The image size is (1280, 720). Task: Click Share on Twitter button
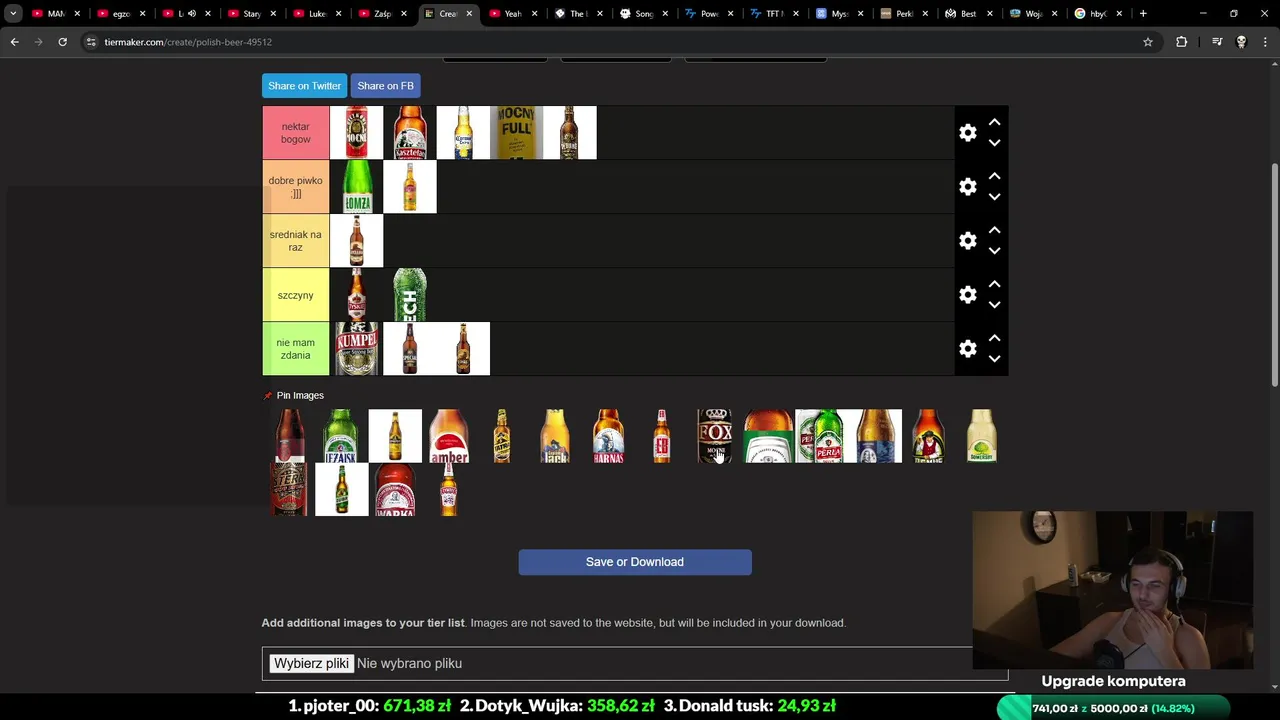click(x=304, y=86)
